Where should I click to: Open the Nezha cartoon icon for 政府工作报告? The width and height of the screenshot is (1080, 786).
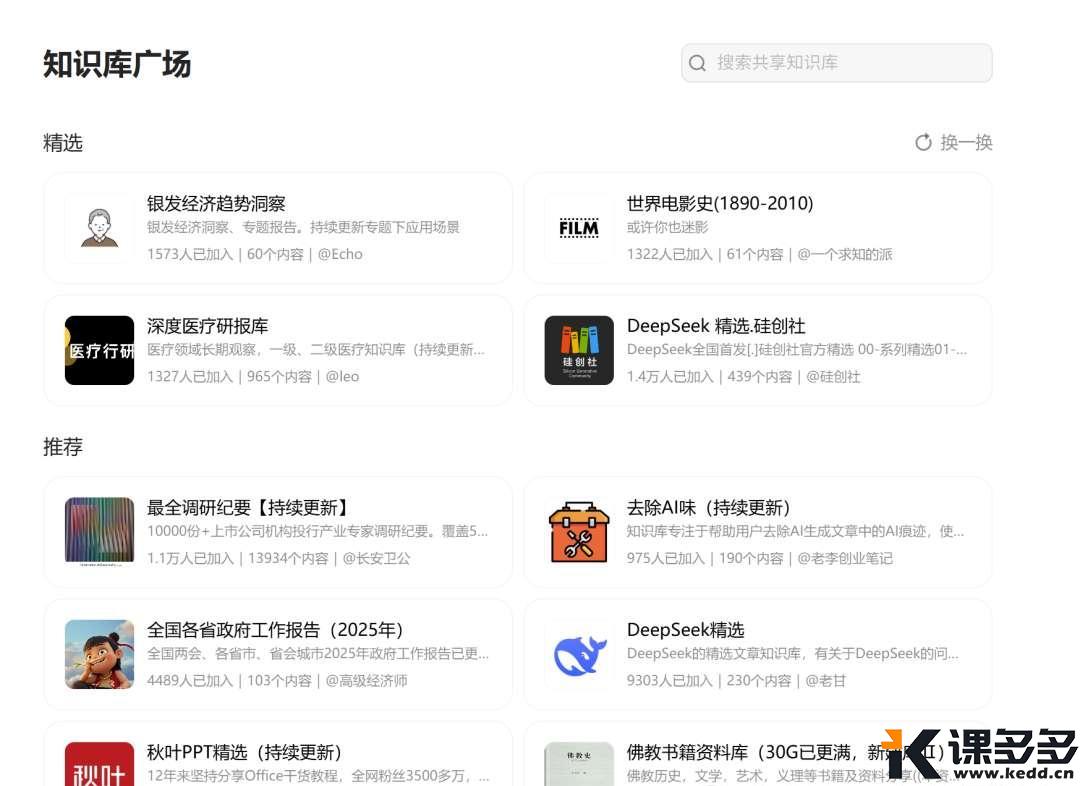point(99,654)
